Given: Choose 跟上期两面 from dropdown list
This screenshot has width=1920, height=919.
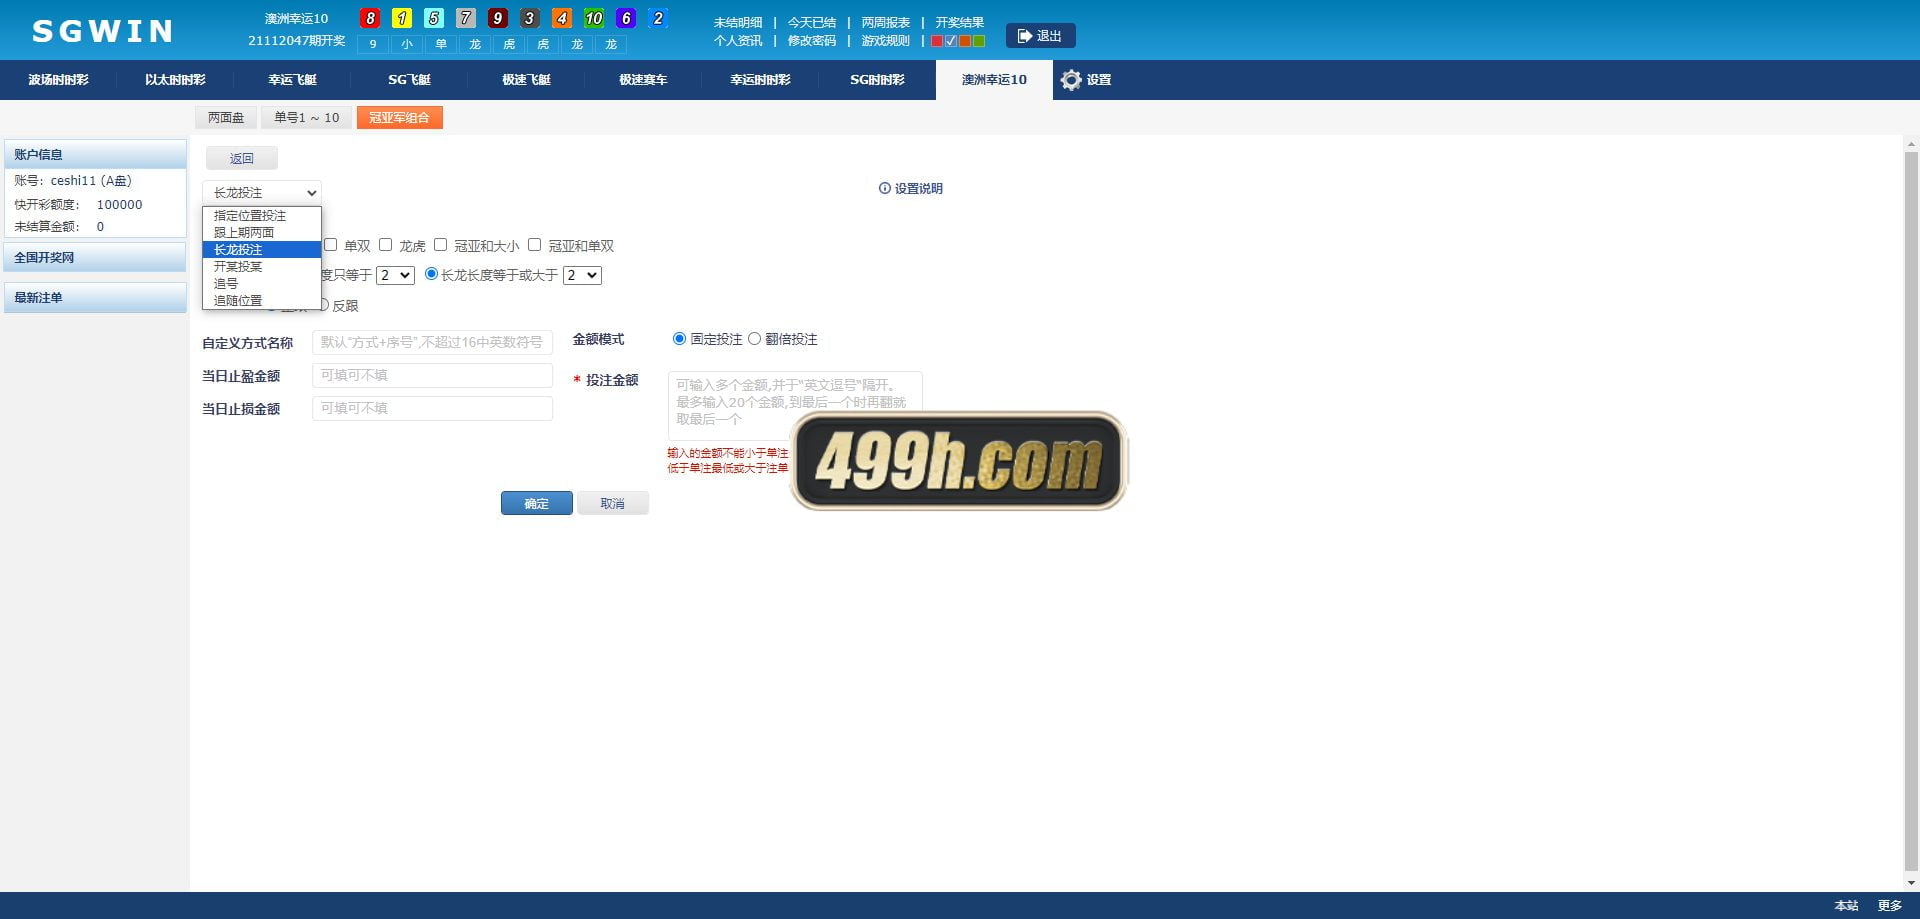Looking at the screenshot, I should click(x=262, y=233).
